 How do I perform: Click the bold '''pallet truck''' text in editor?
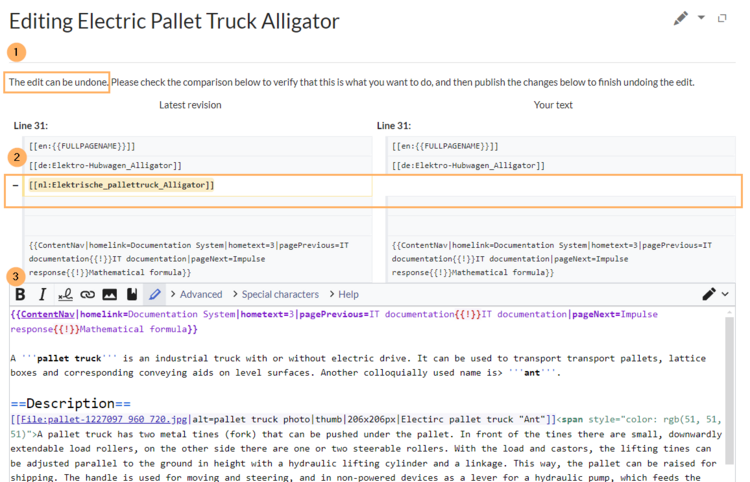[x=69, y=359]
